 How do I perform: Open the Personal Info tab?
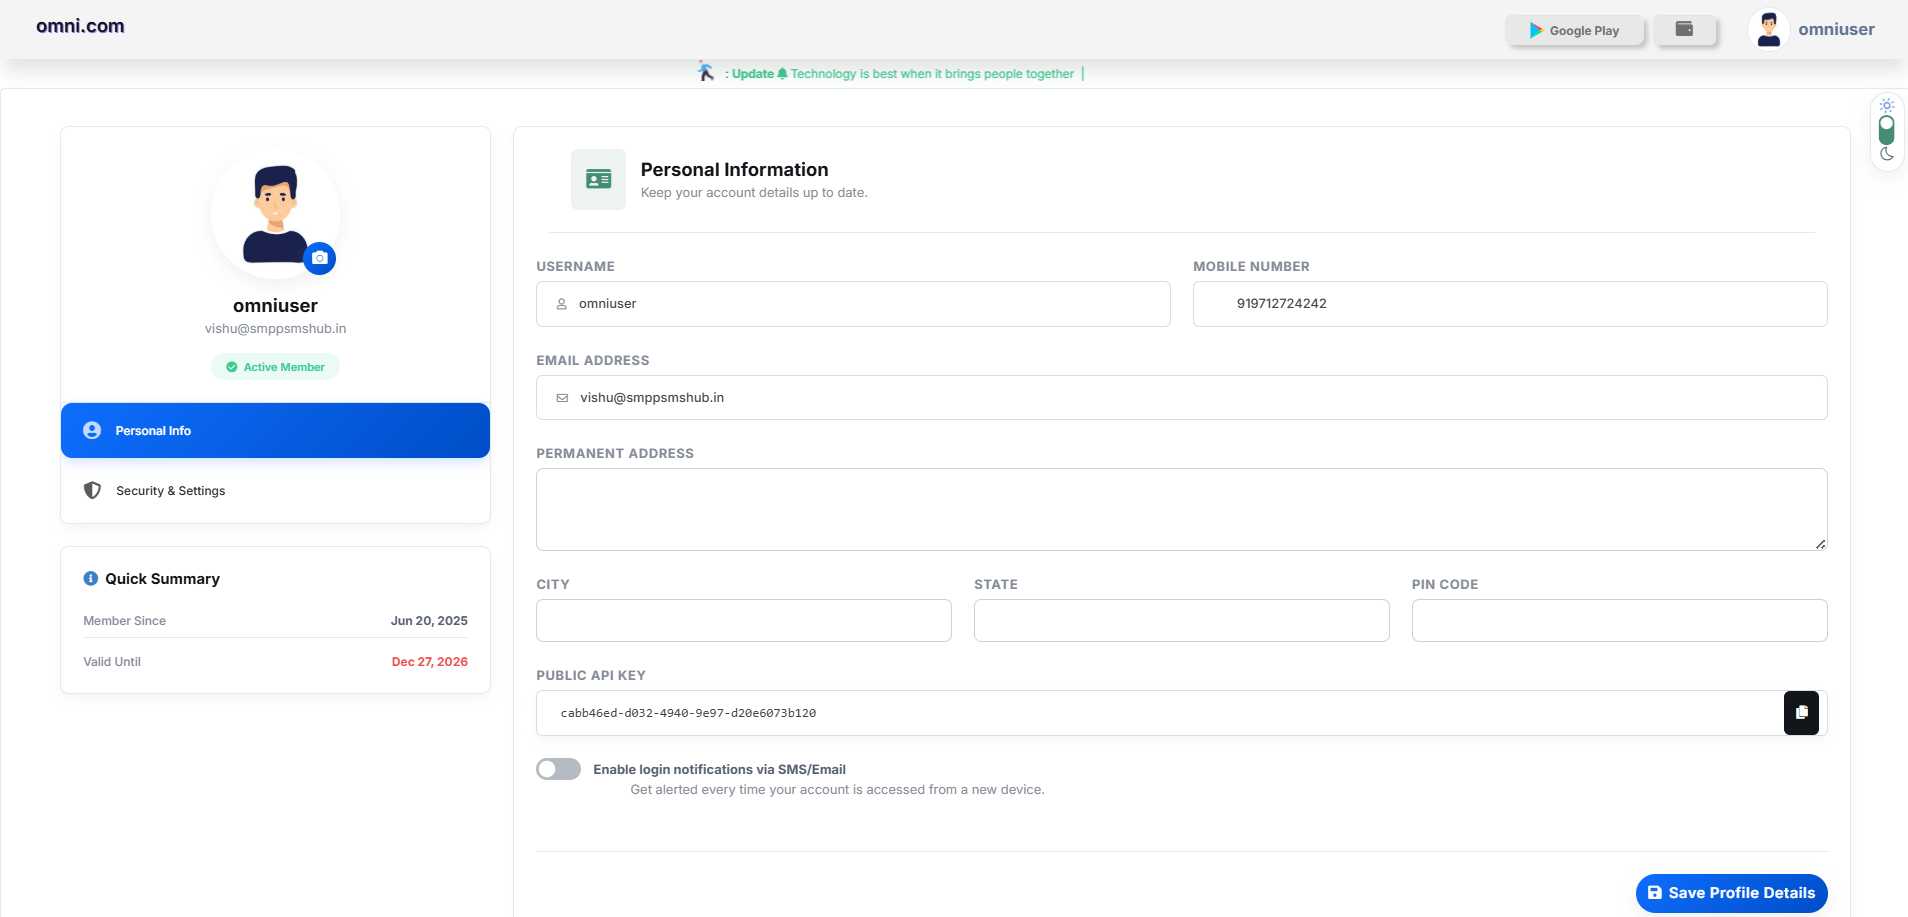275,431
